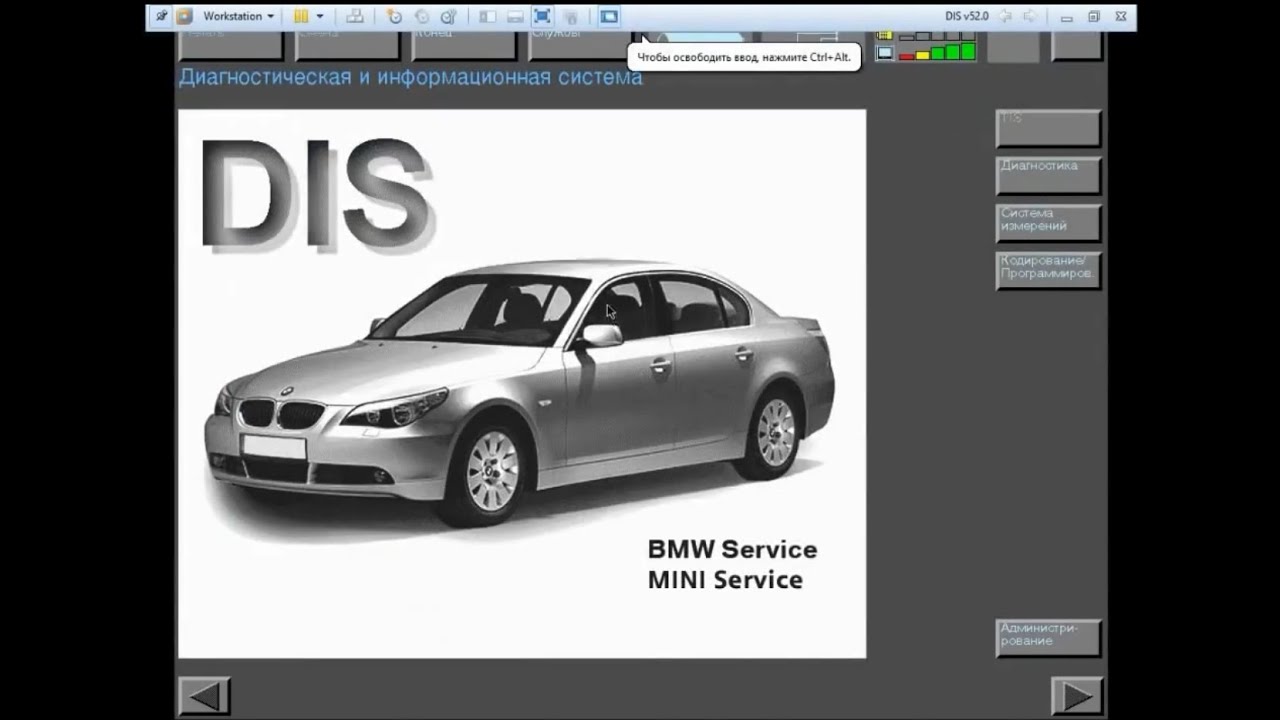Viewport: 1280px width, 720px height.
Task: Click the DIS back arrow at bottom left
Action: coord(204,696)
